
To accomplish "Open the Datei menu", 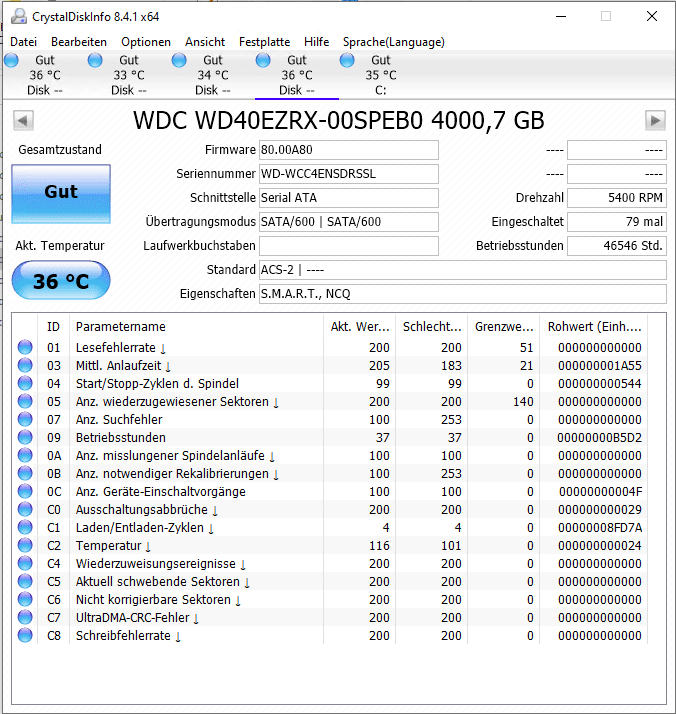I will pyautogui.click(x=23, y=42).
